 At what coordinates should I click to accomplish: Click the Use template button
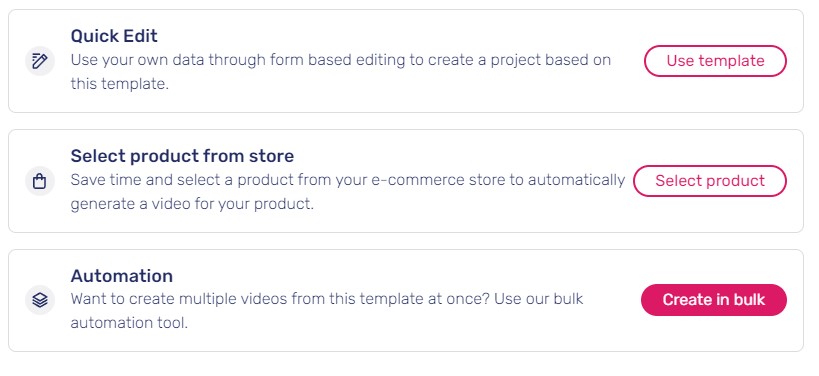coord(715,61)
